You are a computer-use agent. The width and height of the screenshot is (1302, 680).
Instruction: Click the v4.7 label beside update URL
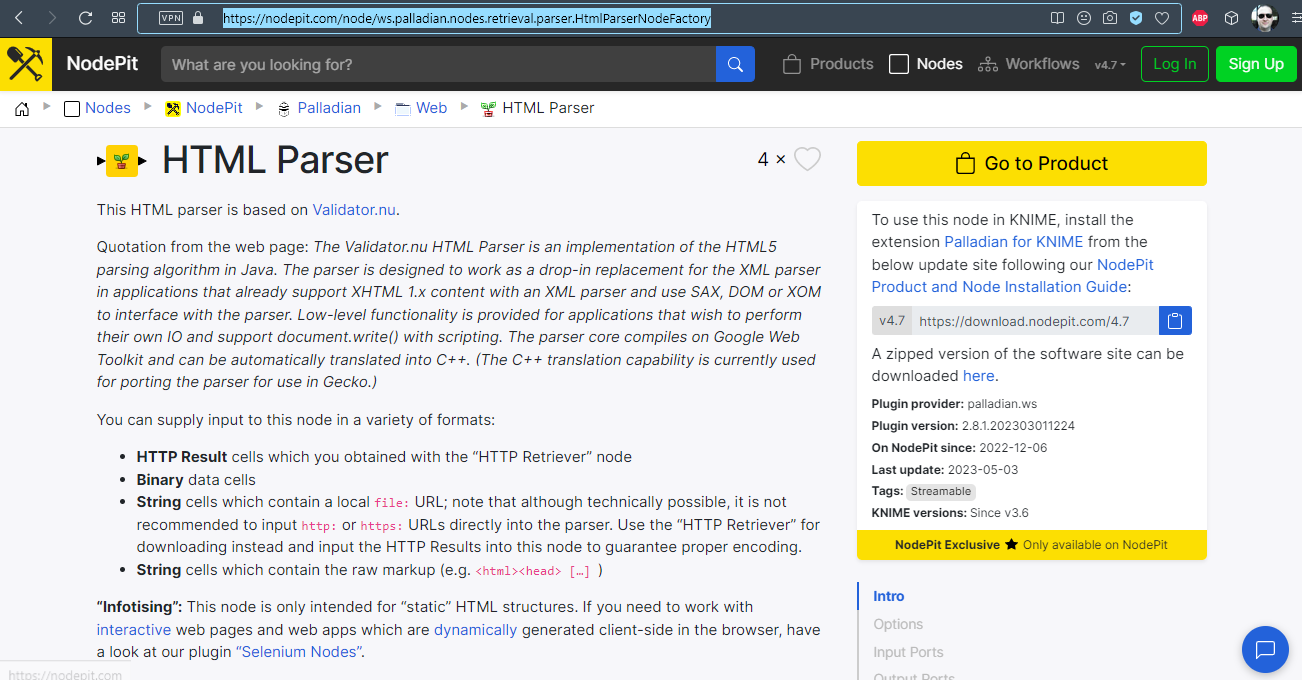pos(892,321)
